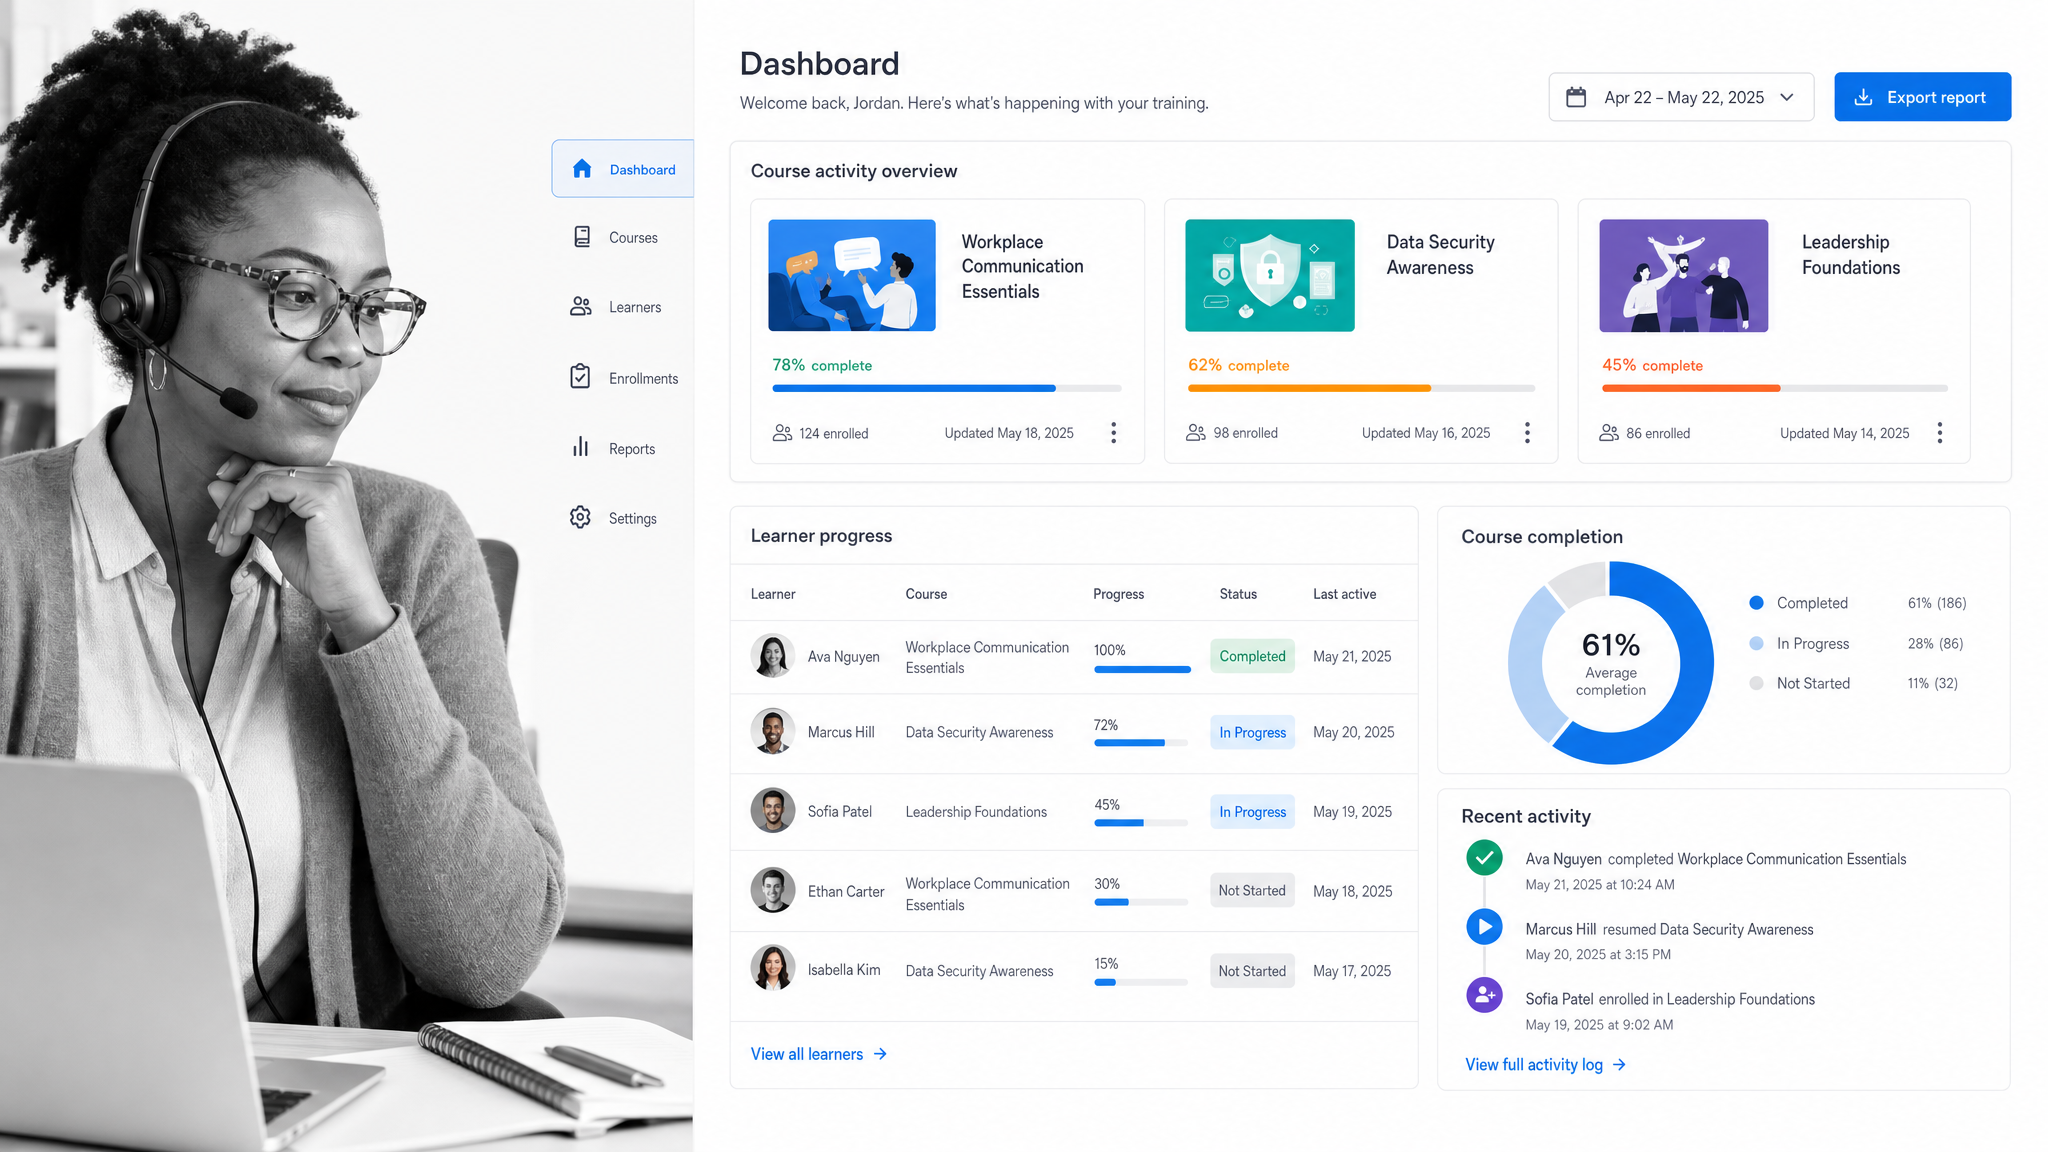Click Ava Nguyen's avatar
Image resolution: width=2048 pixels, height=1152 pixels.
[772, 656]
